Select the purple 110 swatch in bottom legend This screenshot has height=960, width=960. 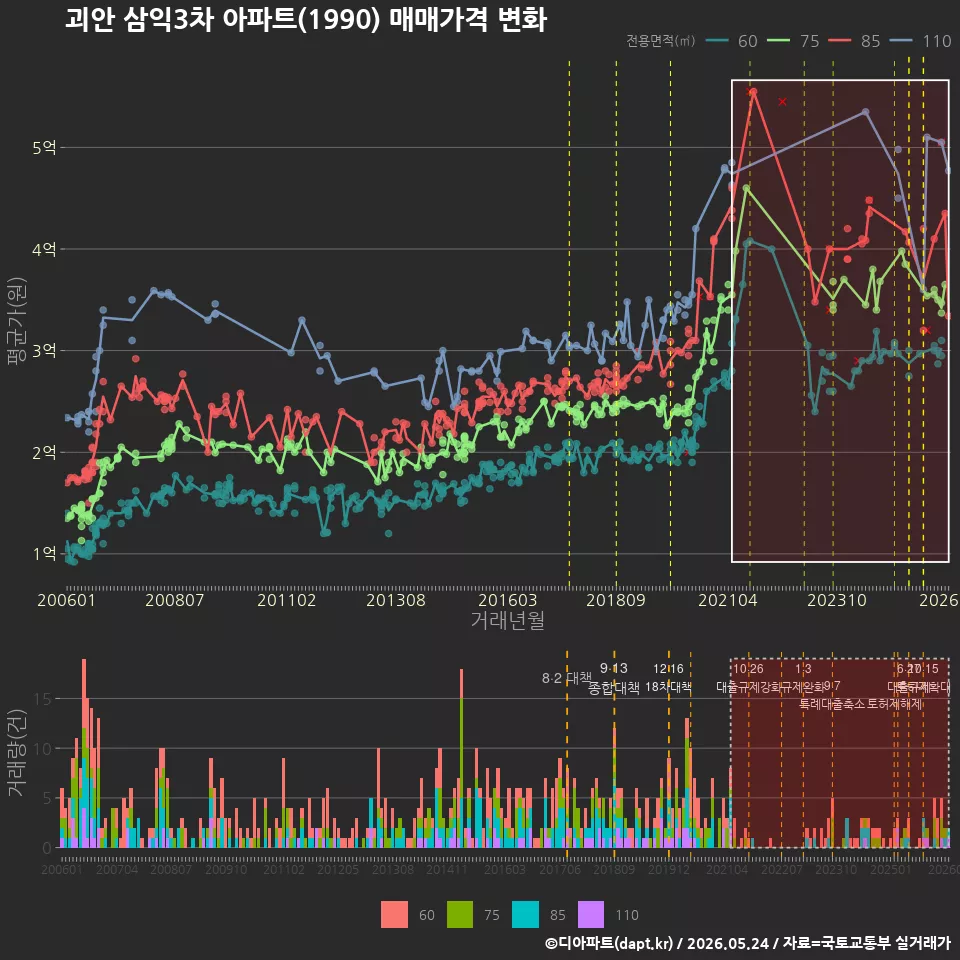pos(591,915)
